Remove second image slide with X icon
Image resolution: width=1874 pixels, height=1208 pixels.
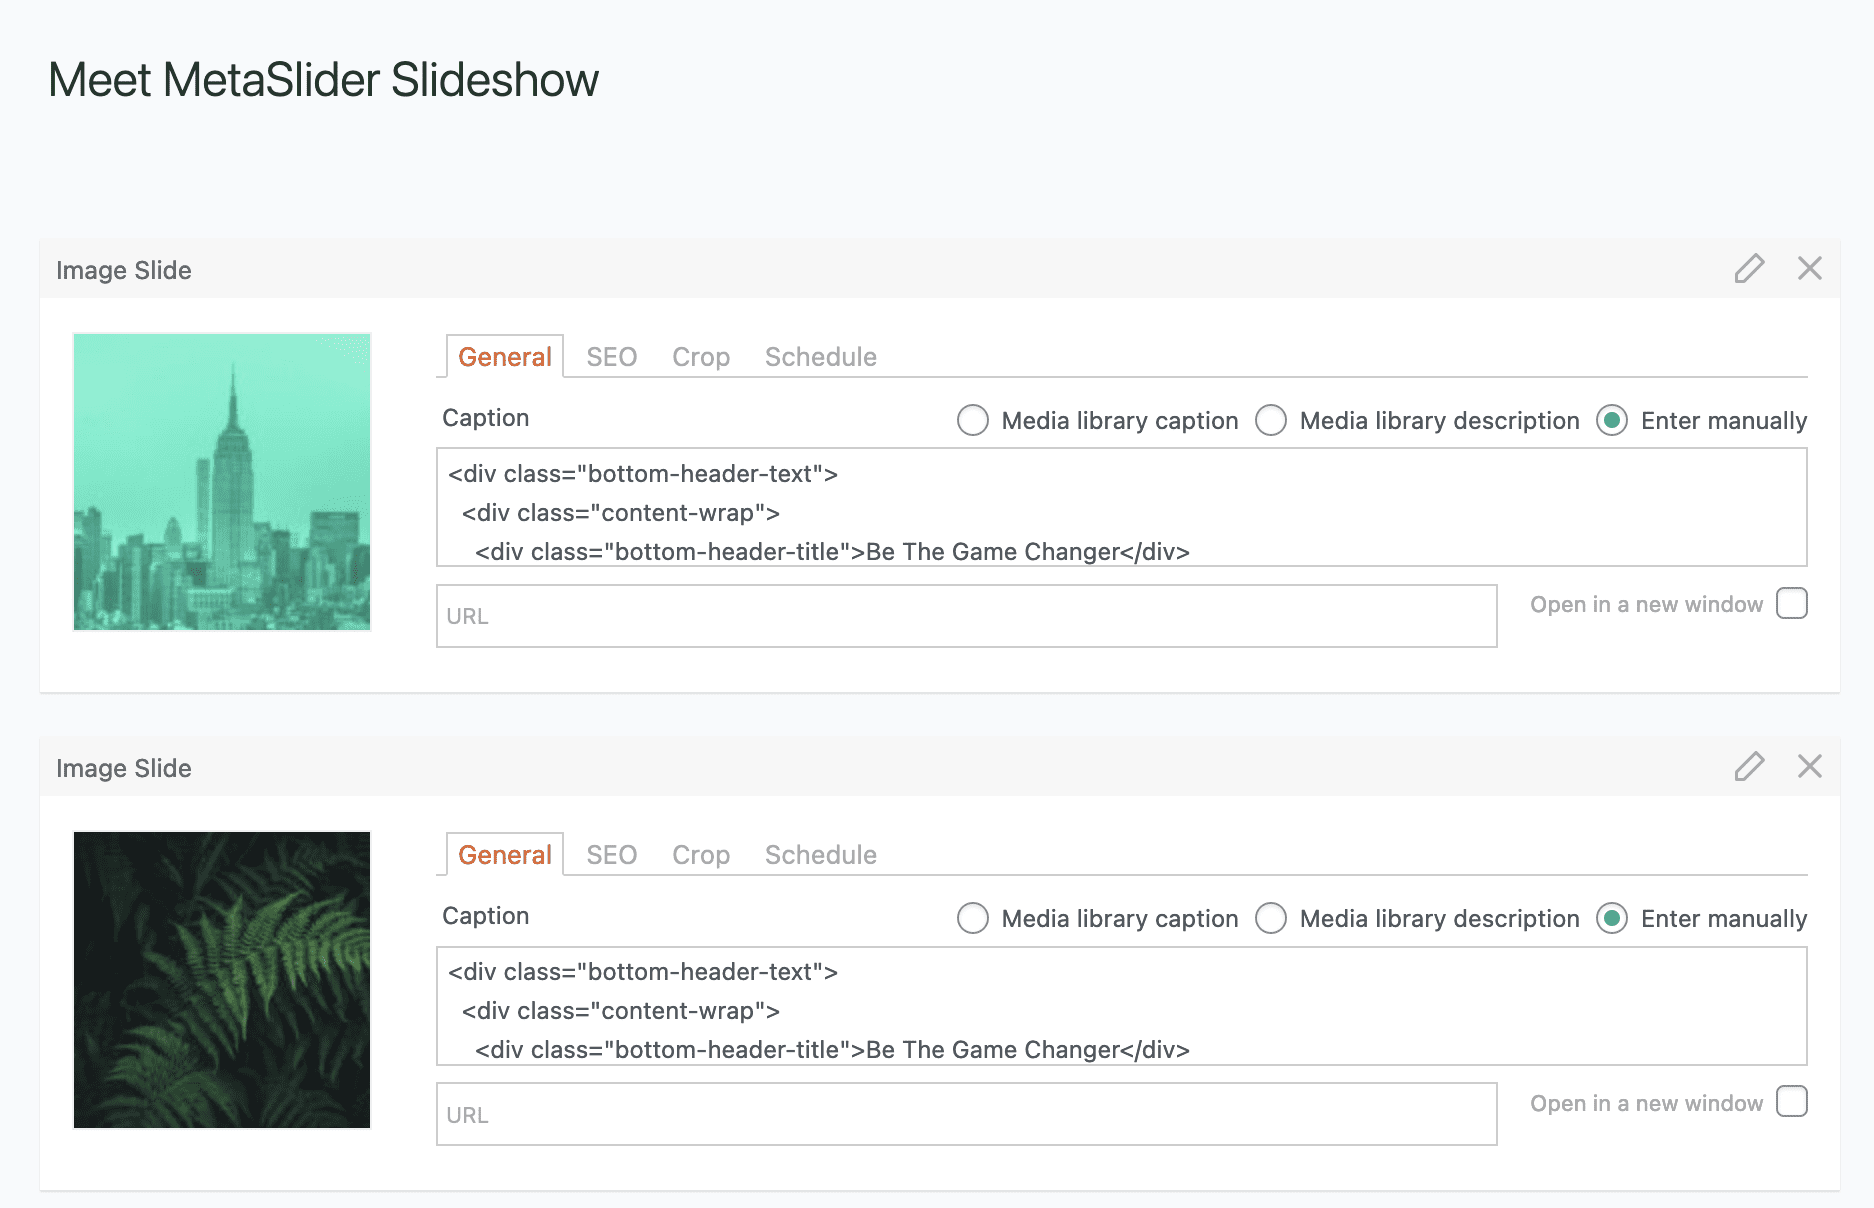click(1809, 766)
